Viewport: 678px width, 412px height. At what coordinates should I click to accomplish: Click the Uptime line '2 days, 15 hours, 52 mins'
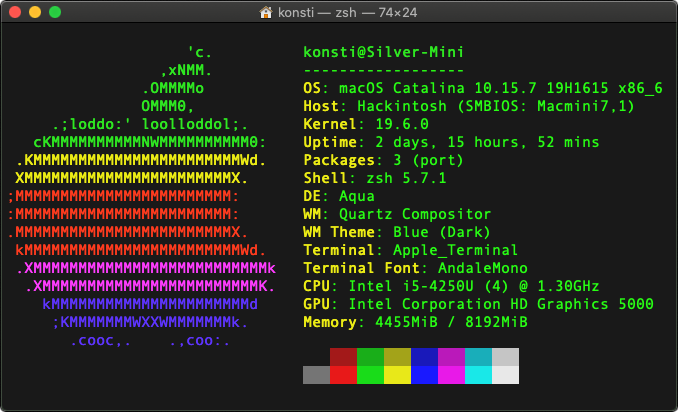click(487, 142)
